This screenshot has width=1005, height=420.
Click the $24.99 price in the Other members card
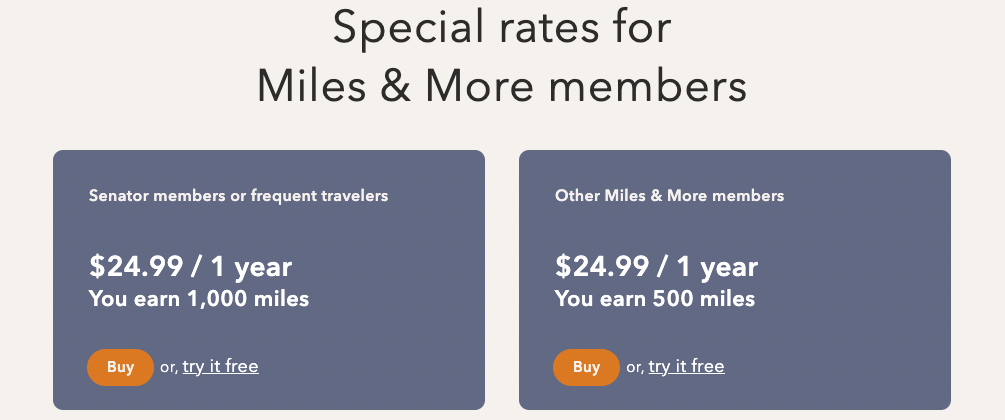coord(602,267)
